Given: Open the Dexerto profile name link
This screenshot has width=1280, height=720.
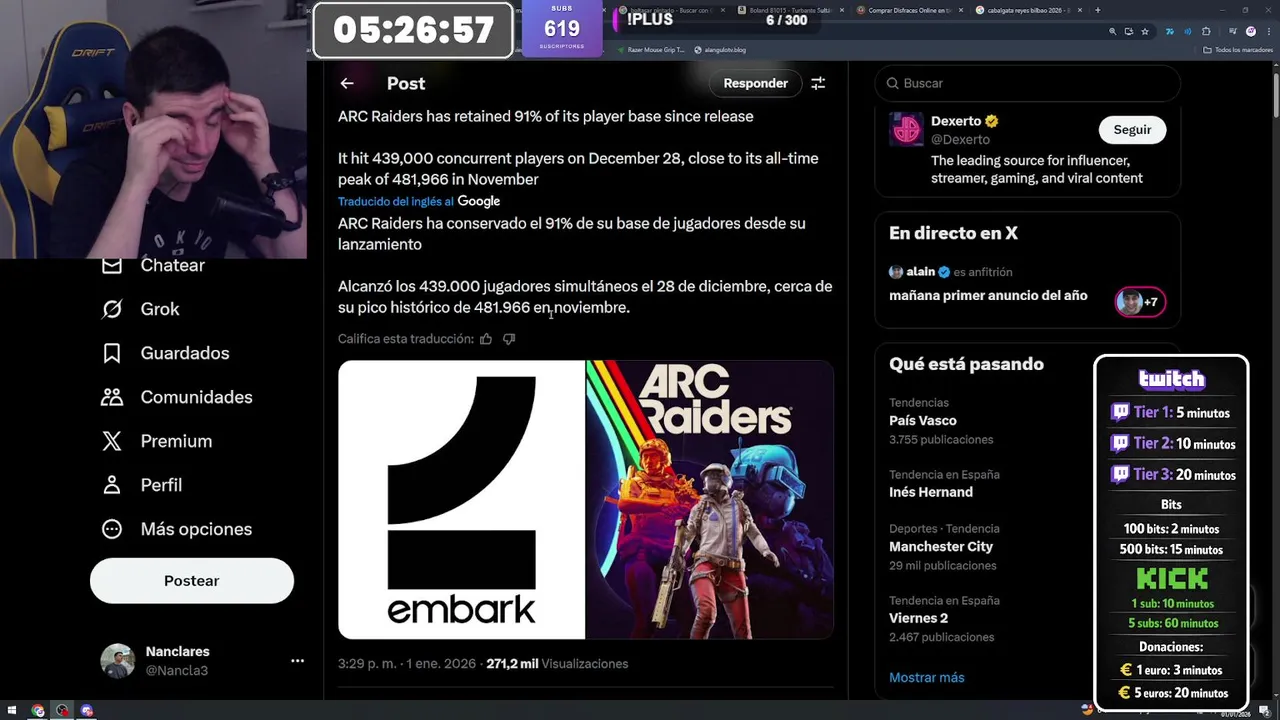Looking at the screenshot, I should pyautogui.click(x=956, y=121).
